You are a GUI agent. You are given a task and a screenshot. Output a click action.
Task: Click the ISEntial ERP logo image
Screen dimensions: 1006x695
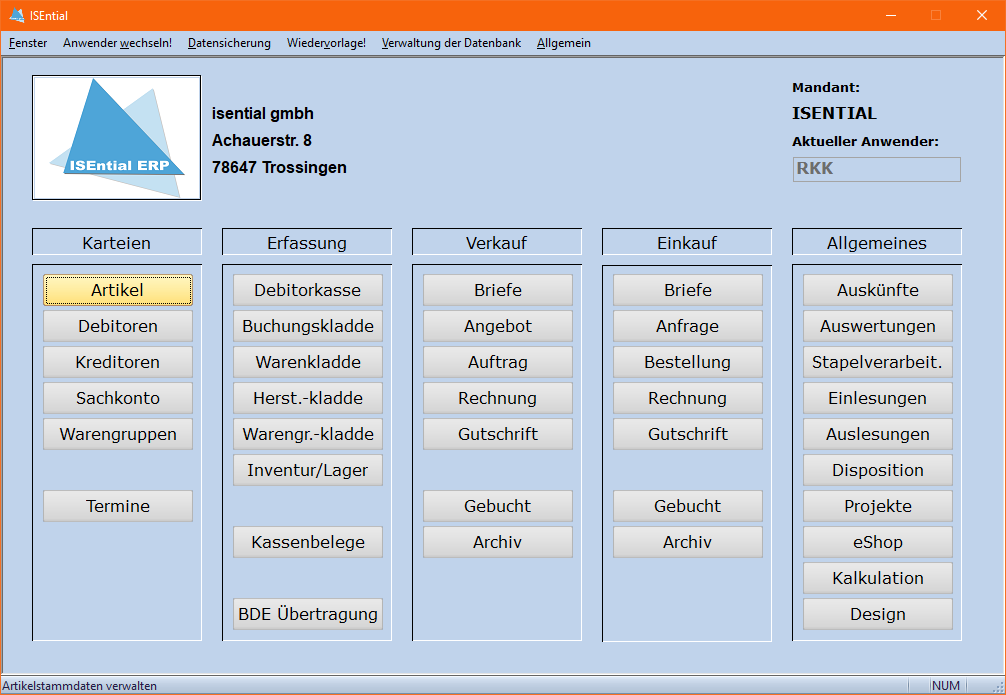(116, 138)
